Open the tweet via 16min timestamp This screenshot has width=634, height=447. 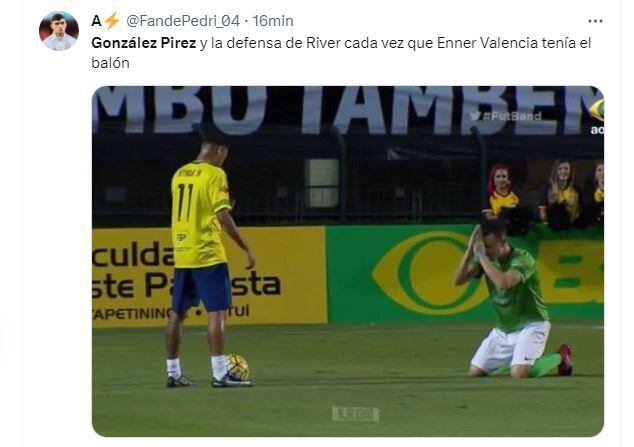(x=273, y=21)
